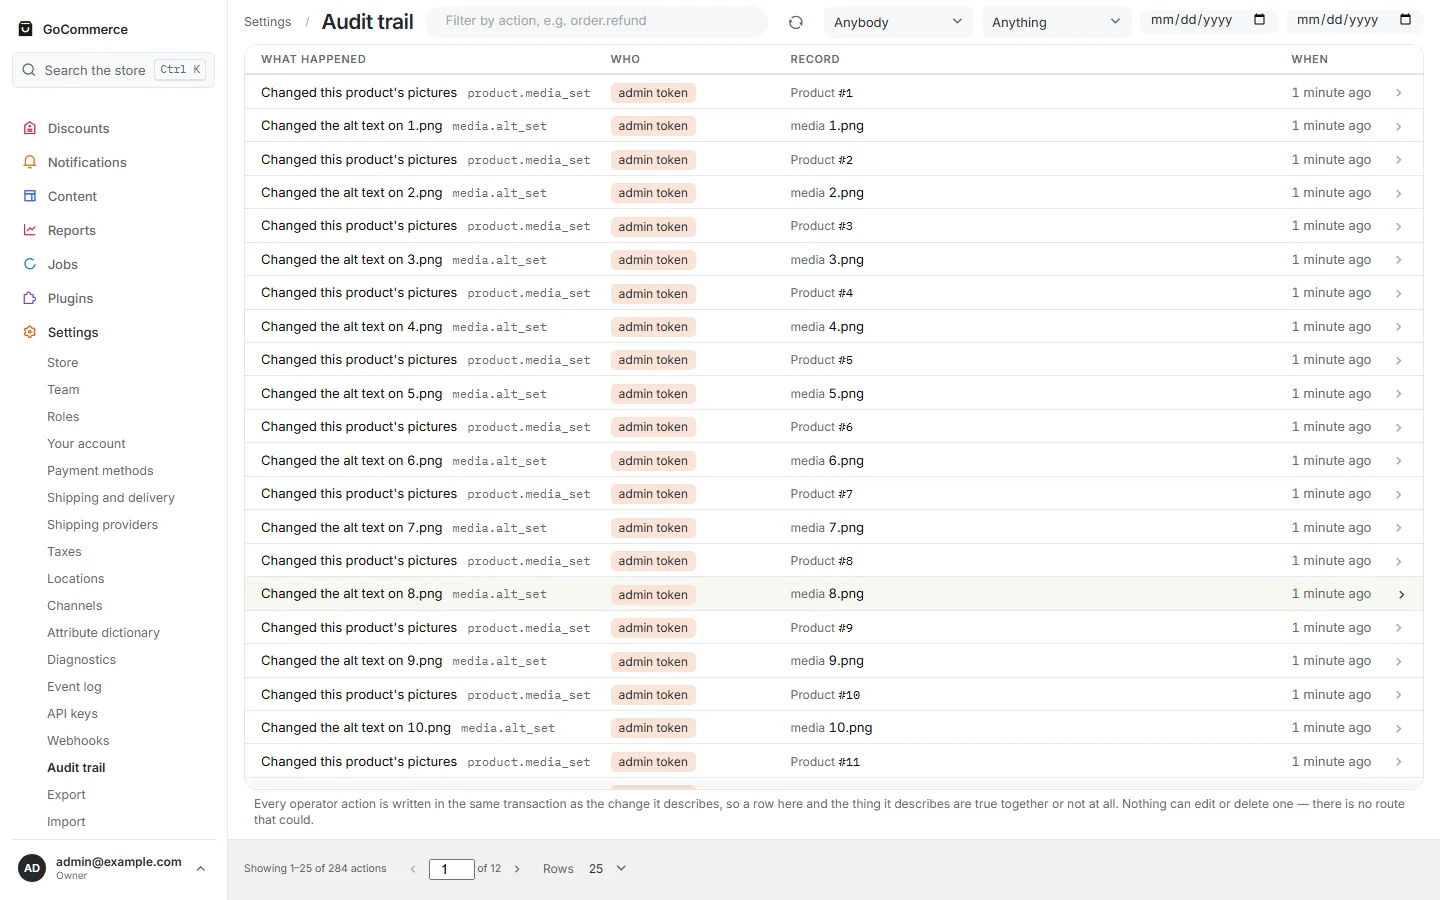Go to the API keys settings page
Screen dimensions: 1440x900
click(72, 714)
